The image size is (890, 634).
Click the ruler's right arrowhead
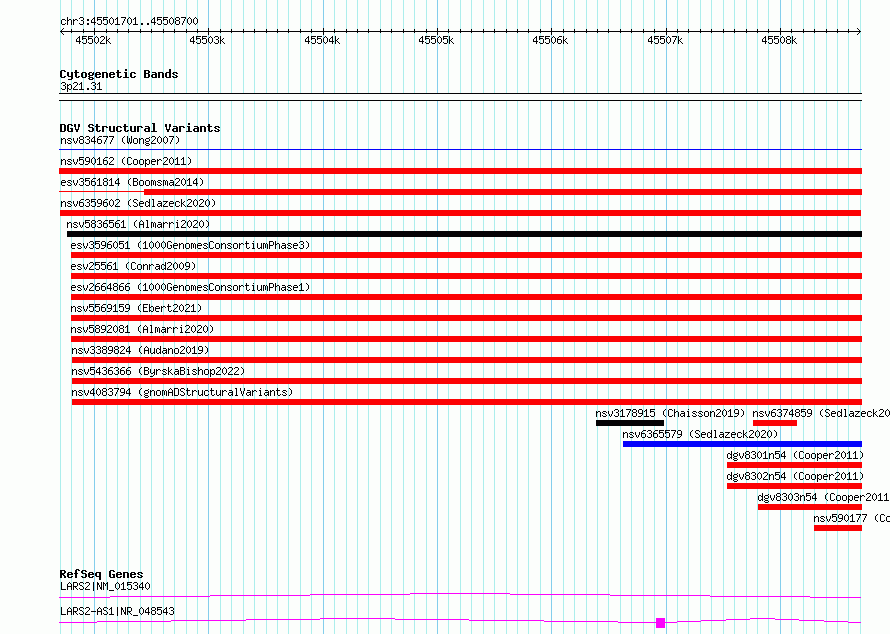pyautogui.click(x=859, y=31)
